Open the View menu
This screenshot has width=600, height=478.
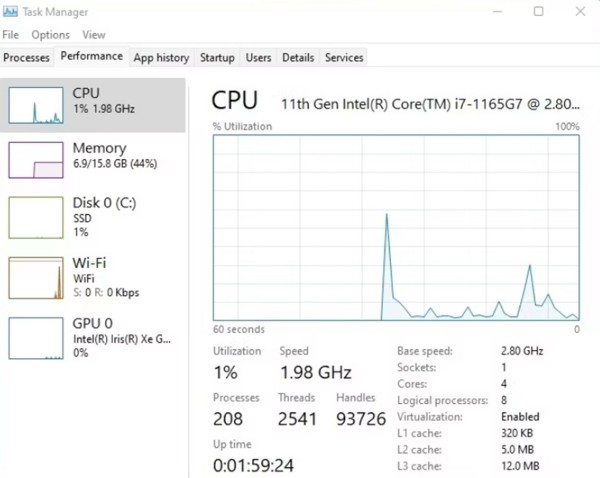click(x=94, y=35)
